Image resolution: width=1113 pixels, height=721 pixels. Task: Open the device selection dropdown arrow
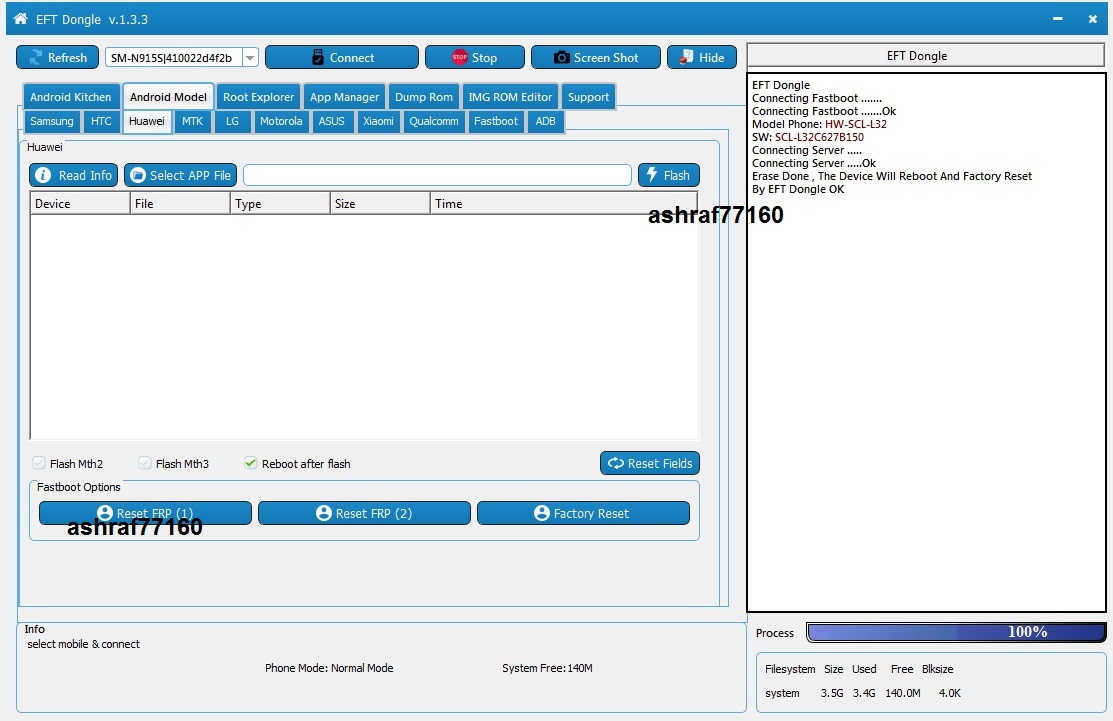coord(250,57)
